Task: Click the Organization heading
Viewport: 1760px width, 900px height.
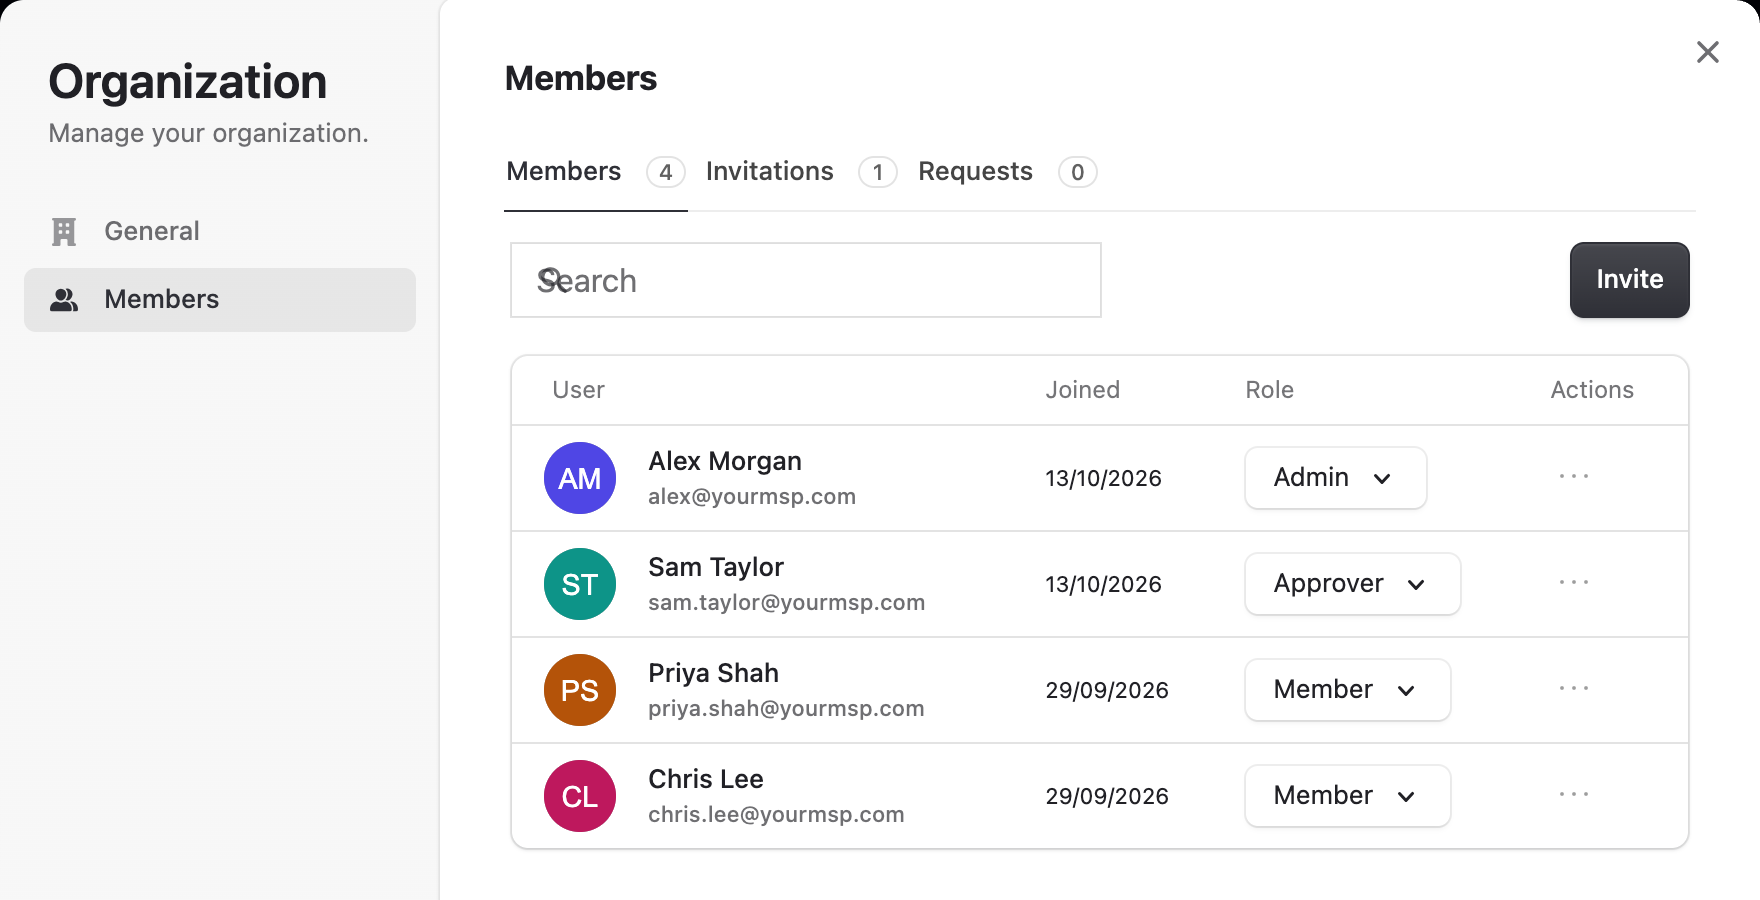Action: coord(188,82)
